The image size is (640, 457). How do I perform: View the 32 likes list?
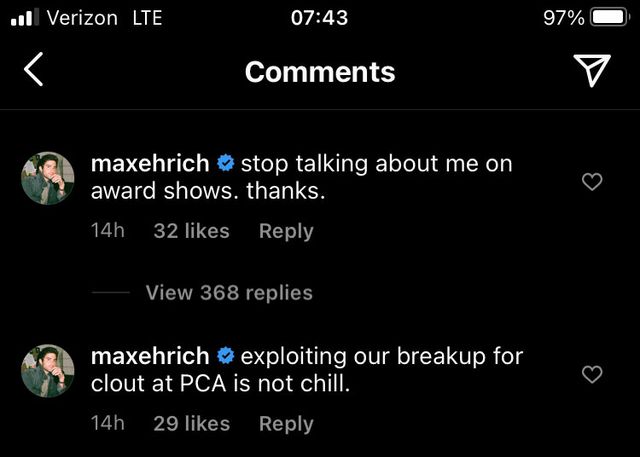tap(191, 231)
